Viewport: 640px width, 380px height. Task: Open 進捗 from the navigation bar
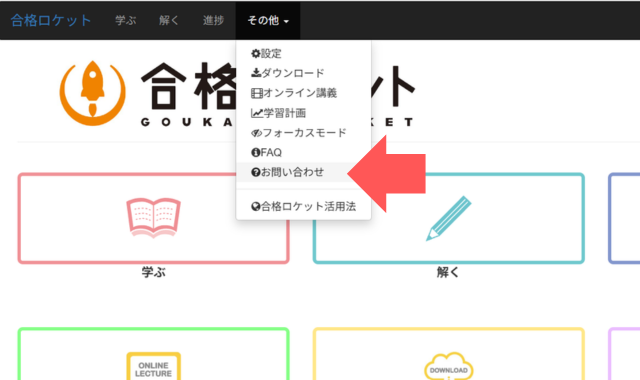click(213, 20)
